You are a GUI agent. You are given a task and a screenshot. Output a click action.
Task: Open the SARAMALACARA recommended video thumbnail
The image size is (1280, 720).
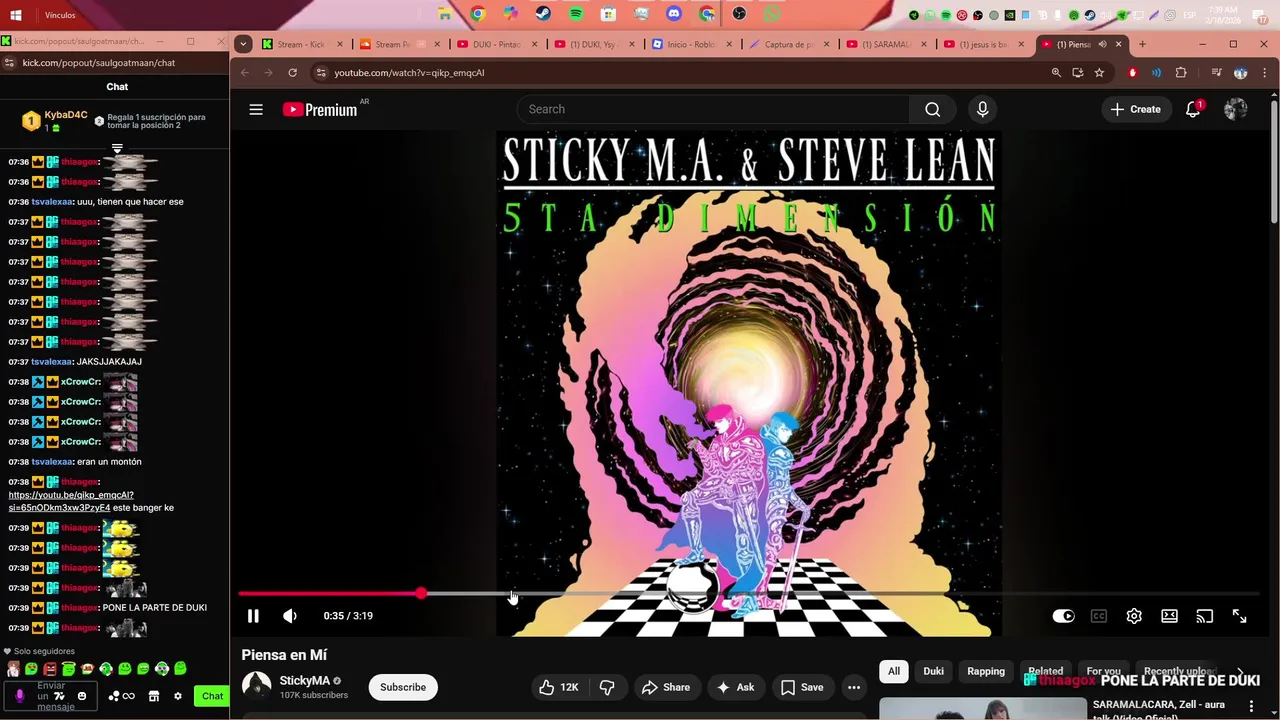point(982,708)
